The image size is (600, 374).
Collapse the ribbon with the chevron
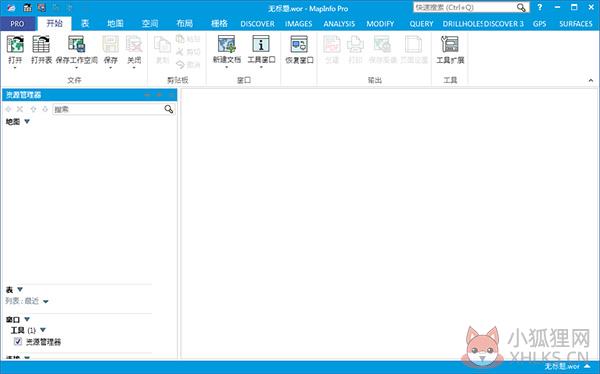click(x=591, y=80)
